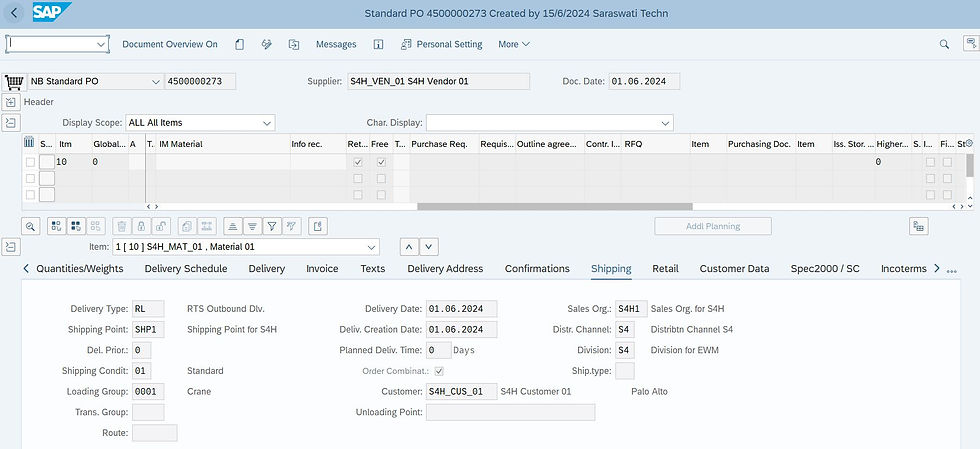This screenshot has width=980, height=449.
Task: Open Personal Setting
Action: coord(441,44)
